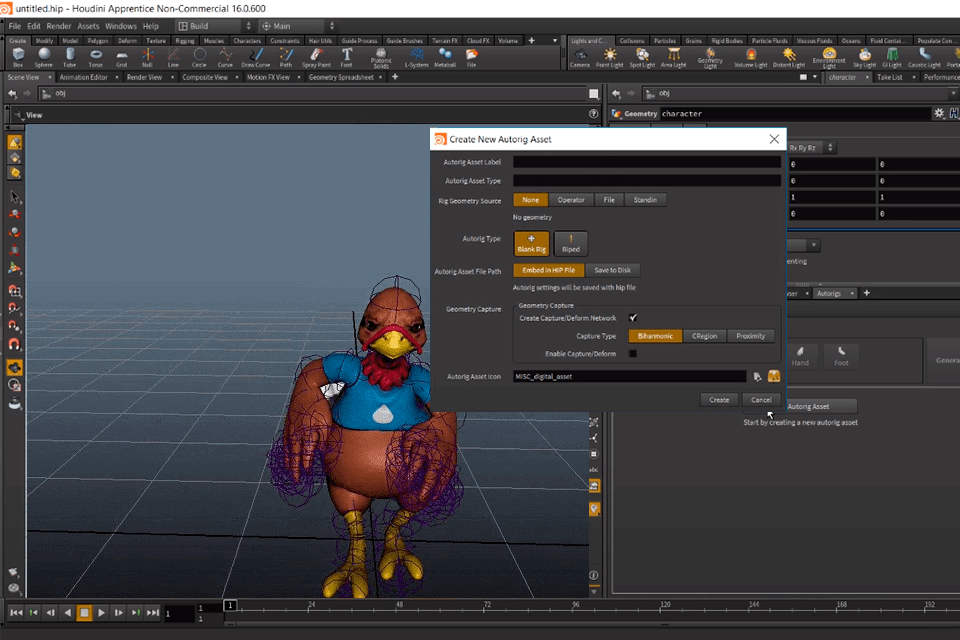Open the Main viewport dropdown
The height and width of the screenshot is (640, 960).
pos(333,26)
